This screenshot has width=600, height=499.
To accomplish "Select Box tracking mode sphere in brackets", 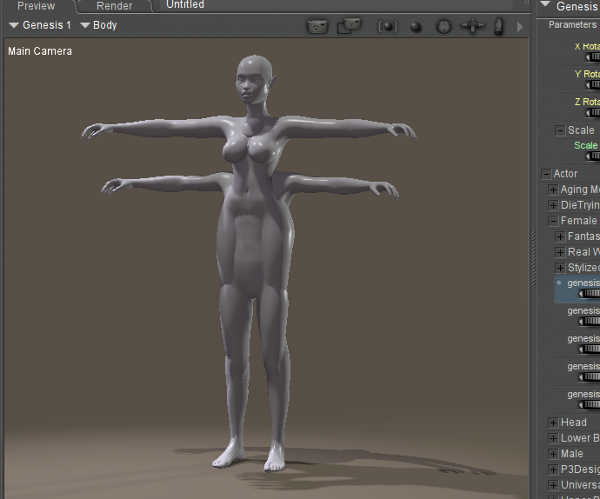I will (388, 26).
